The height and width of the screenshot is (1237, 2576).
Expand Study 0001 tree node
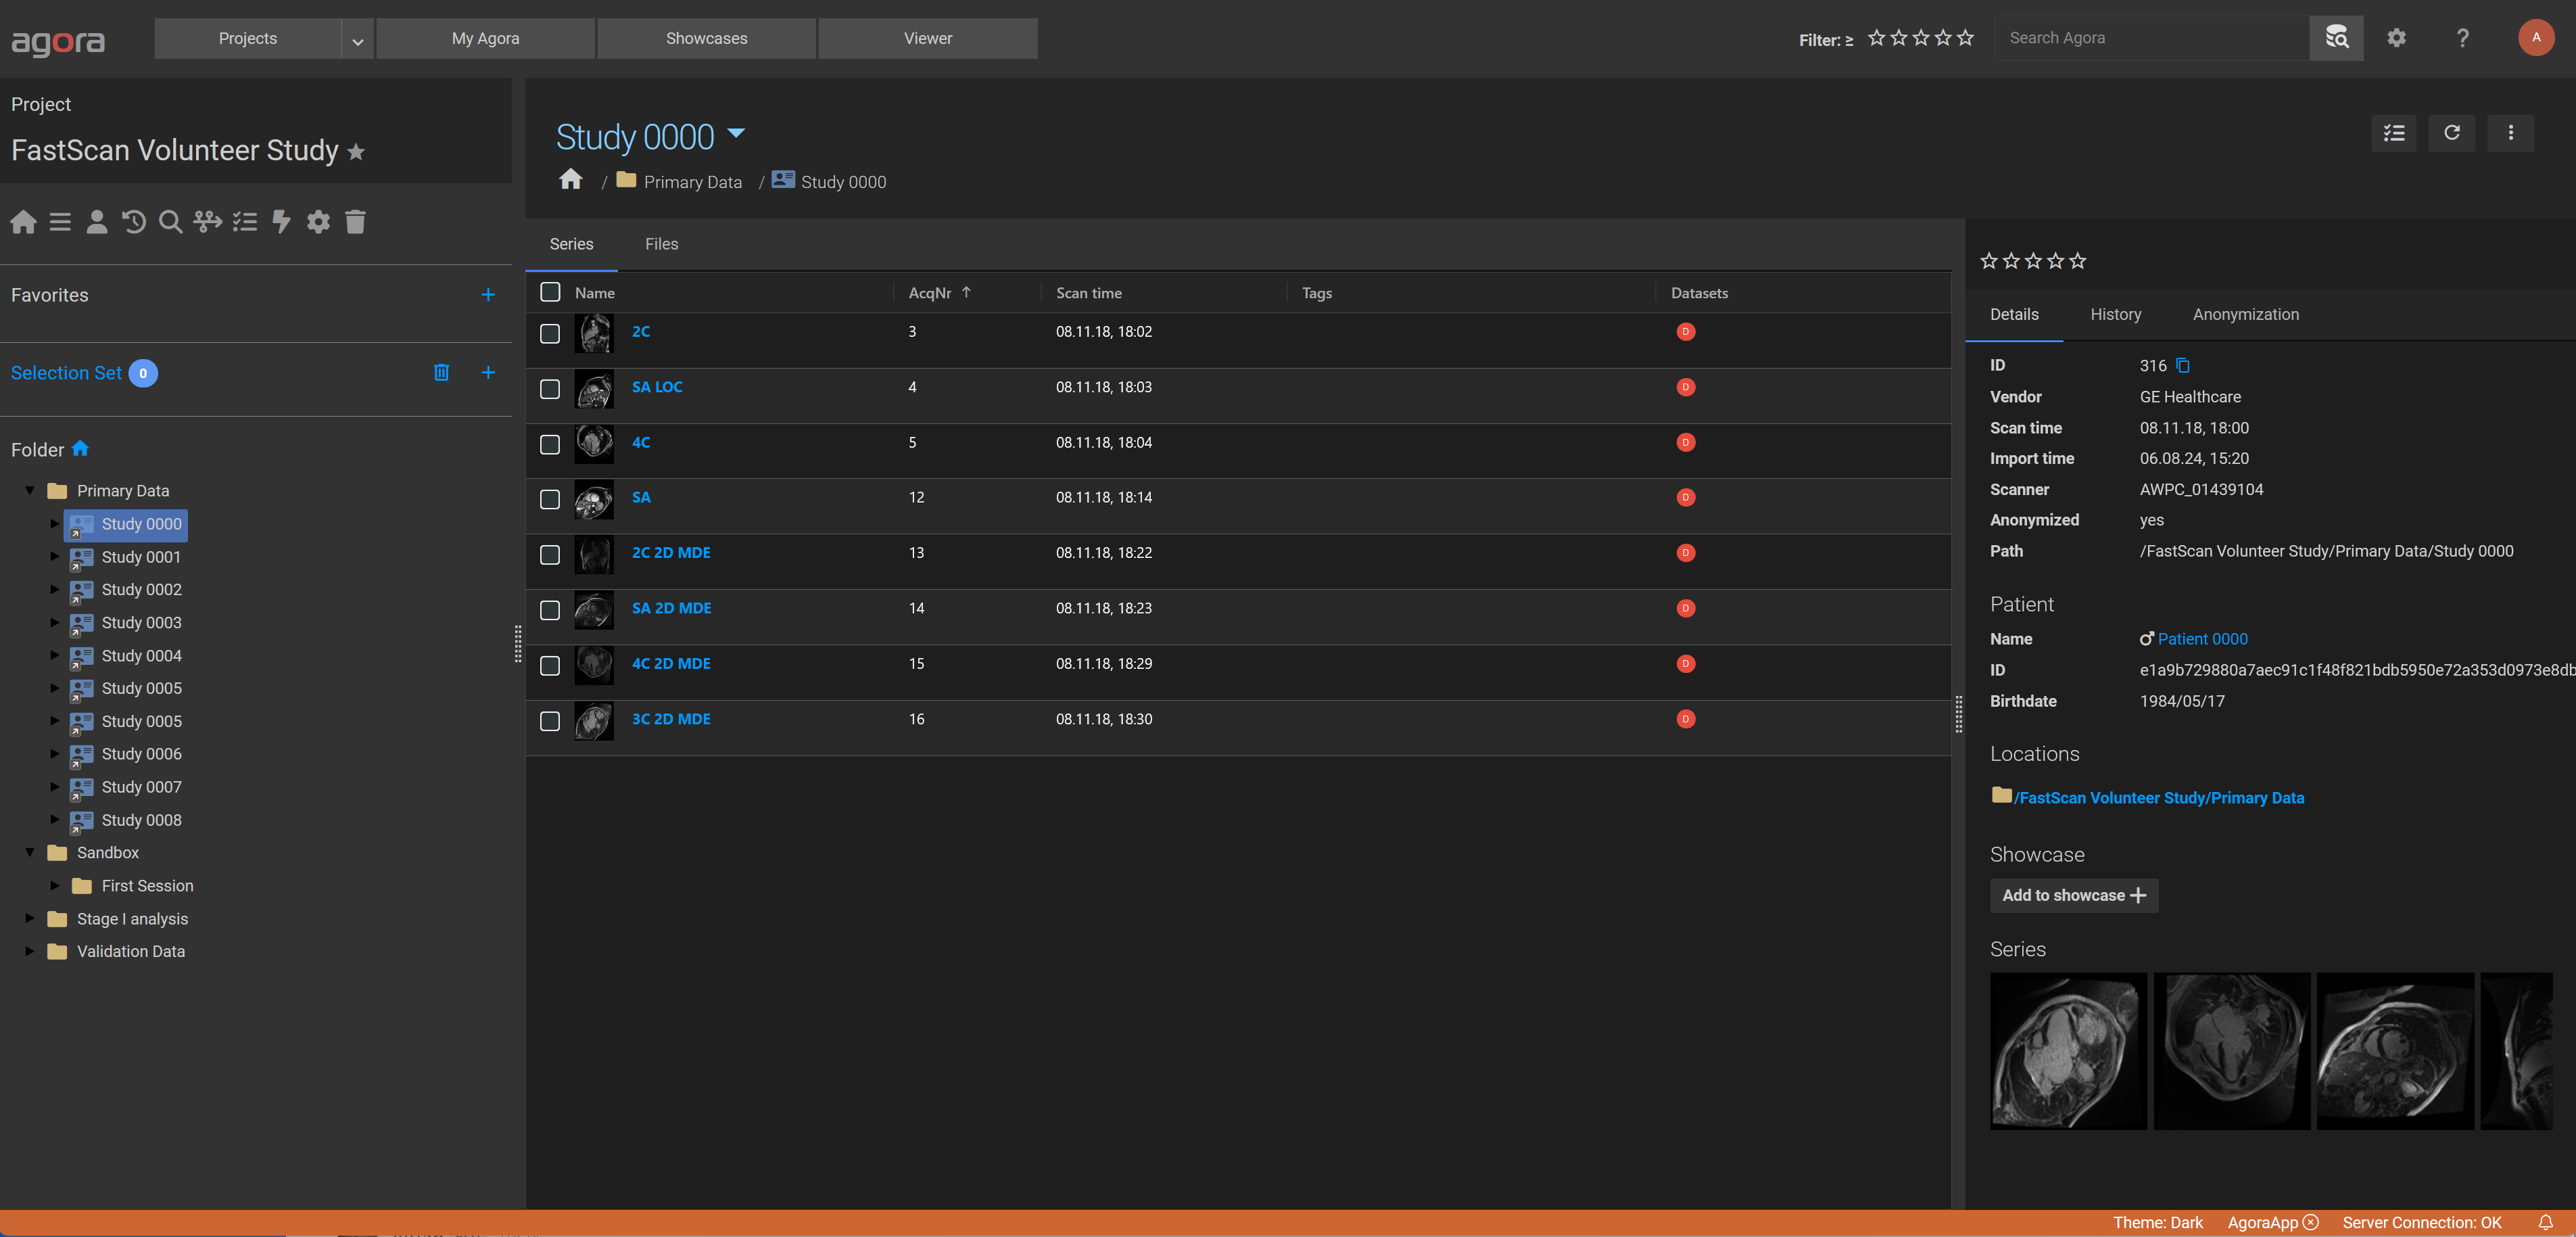(x=55, y=556)
